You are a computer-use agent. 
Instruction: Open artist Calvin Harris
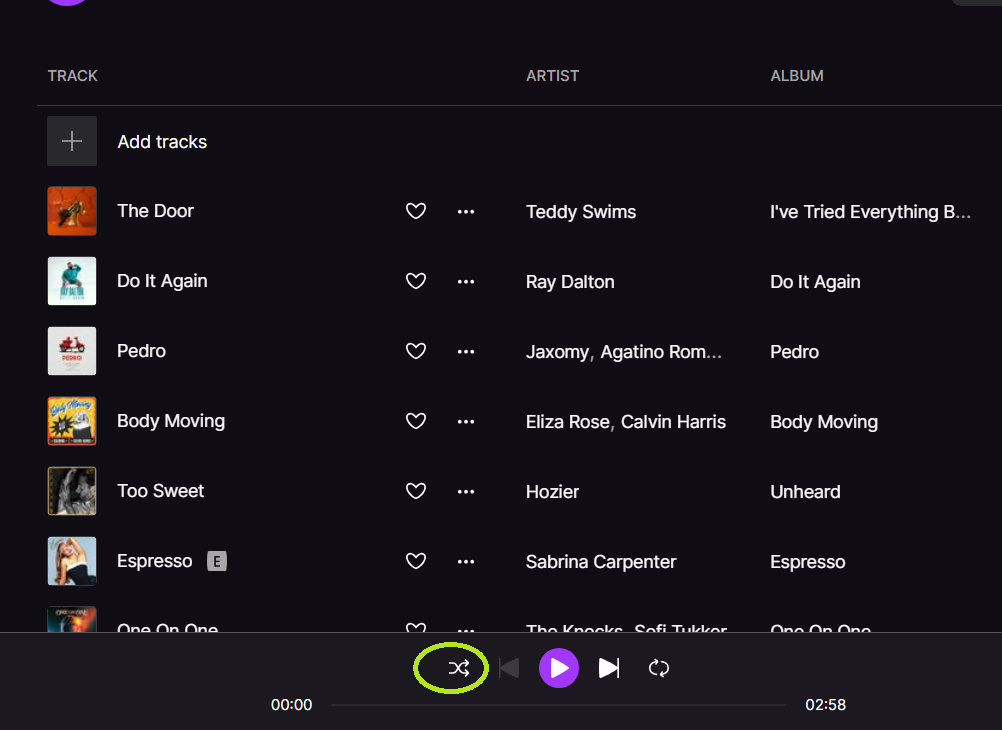674,422
